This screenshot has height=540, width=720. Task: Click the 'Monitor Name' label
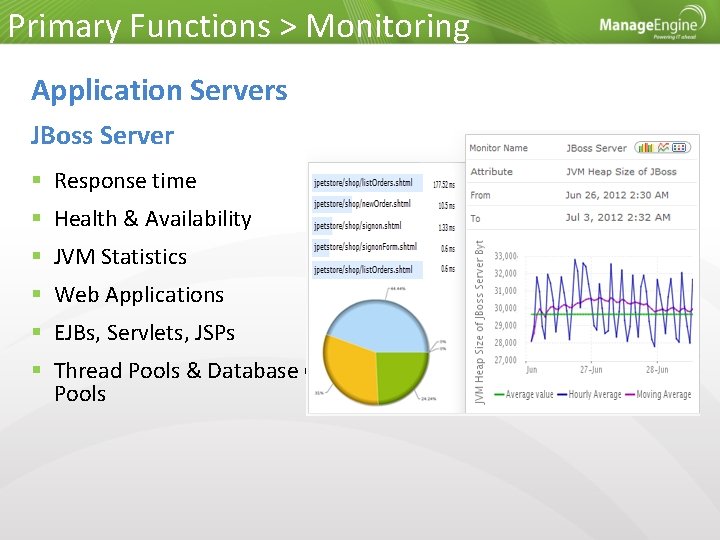(498, 148)
